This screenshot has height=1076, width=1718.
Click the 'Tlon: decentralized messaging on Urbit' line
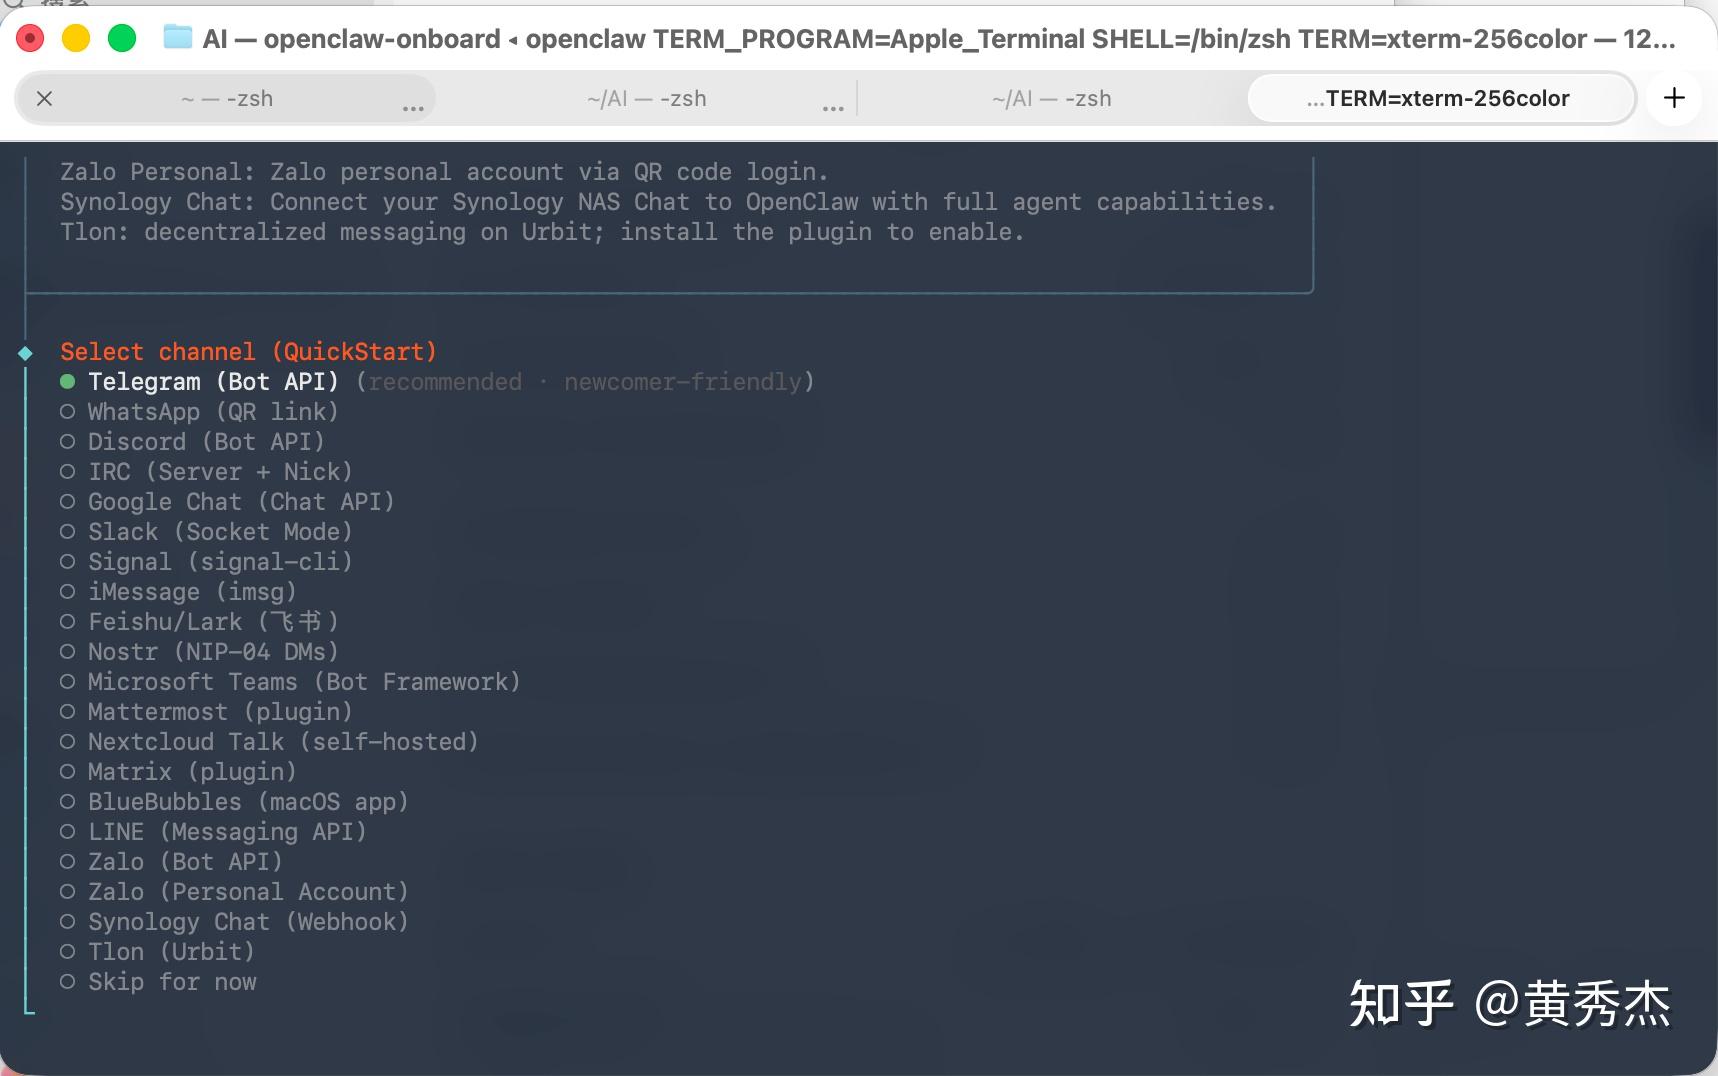pyautogui.click(x=542, y=232)
